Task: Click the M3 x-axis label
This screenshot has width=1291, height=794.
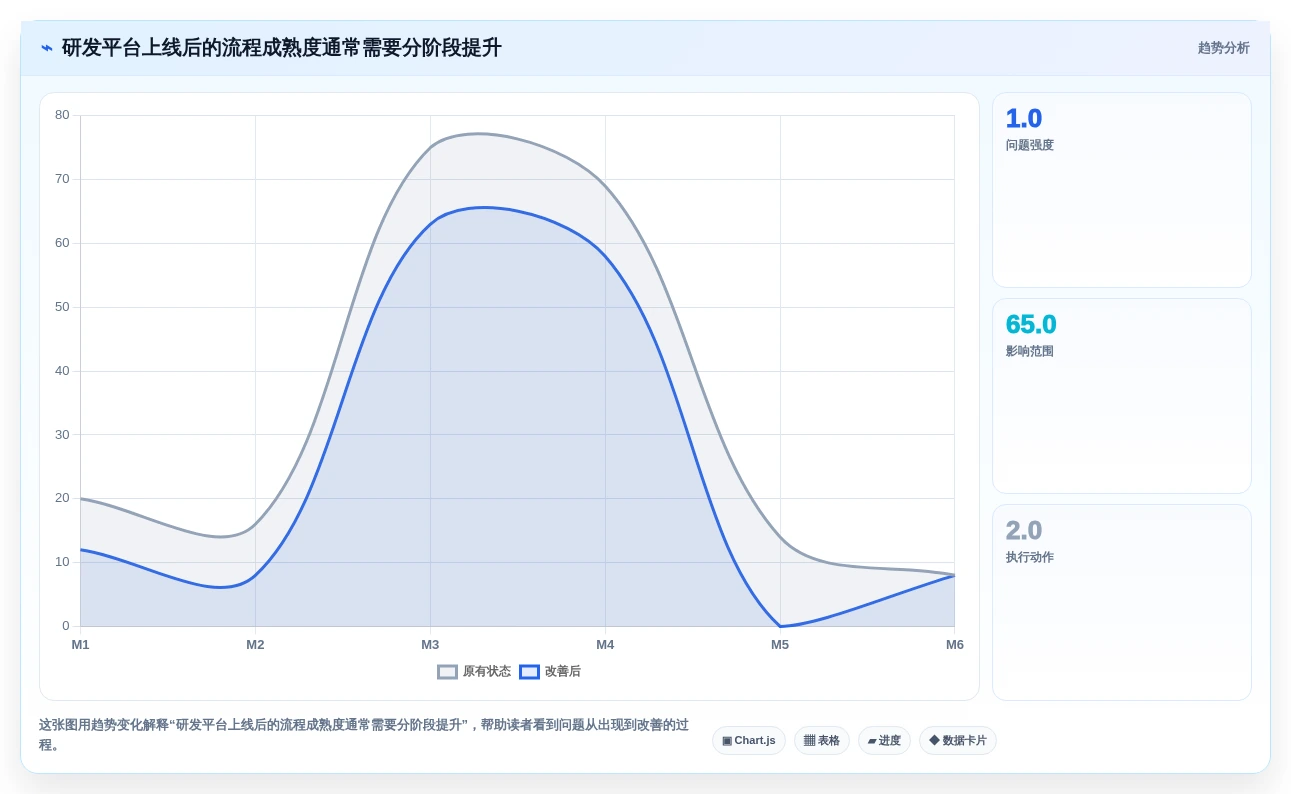Action: [x=430, y=645]
